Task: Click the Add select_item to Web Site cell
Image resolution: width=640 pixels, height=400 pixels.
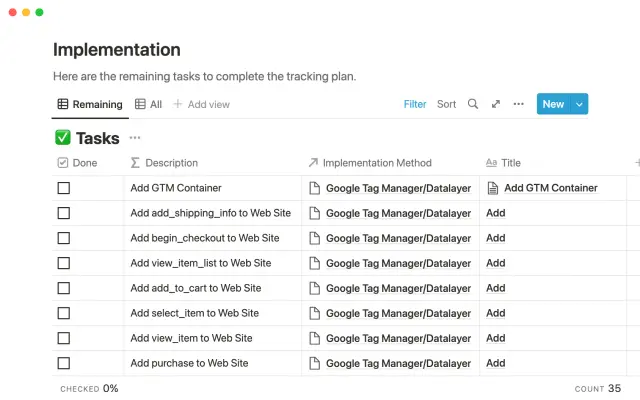Action: pos(213,313)
